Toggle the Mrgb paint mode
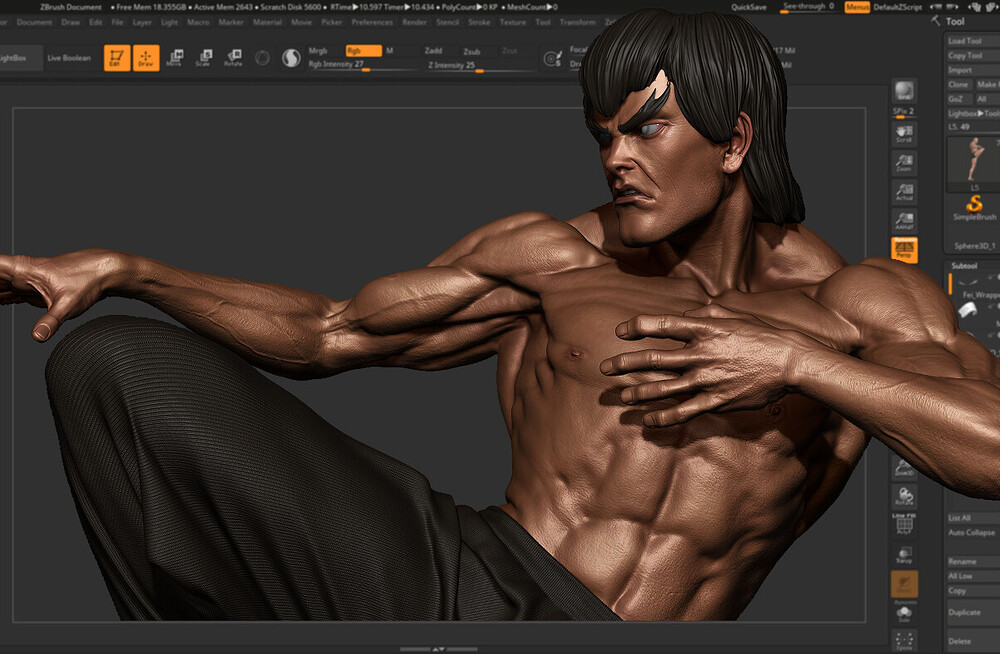Image resolution: width=1000 pixels, height=654 pixels. click(318, 50)
